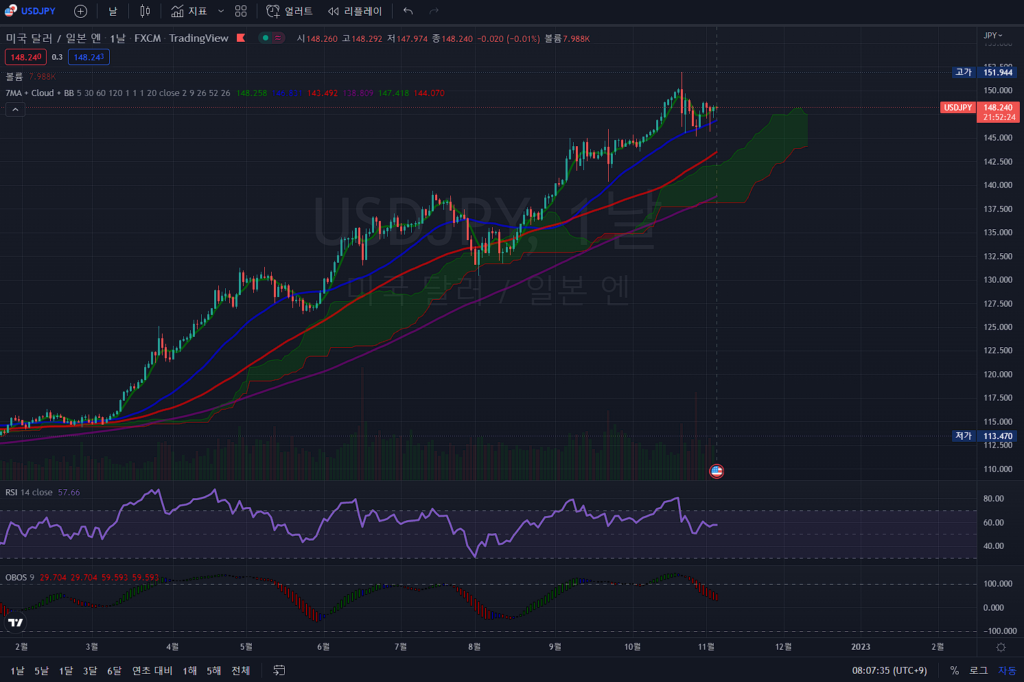This screenshot has width=1024, height=682.
Task: Click the TradingView logo on chart
Action: [15, 622]
